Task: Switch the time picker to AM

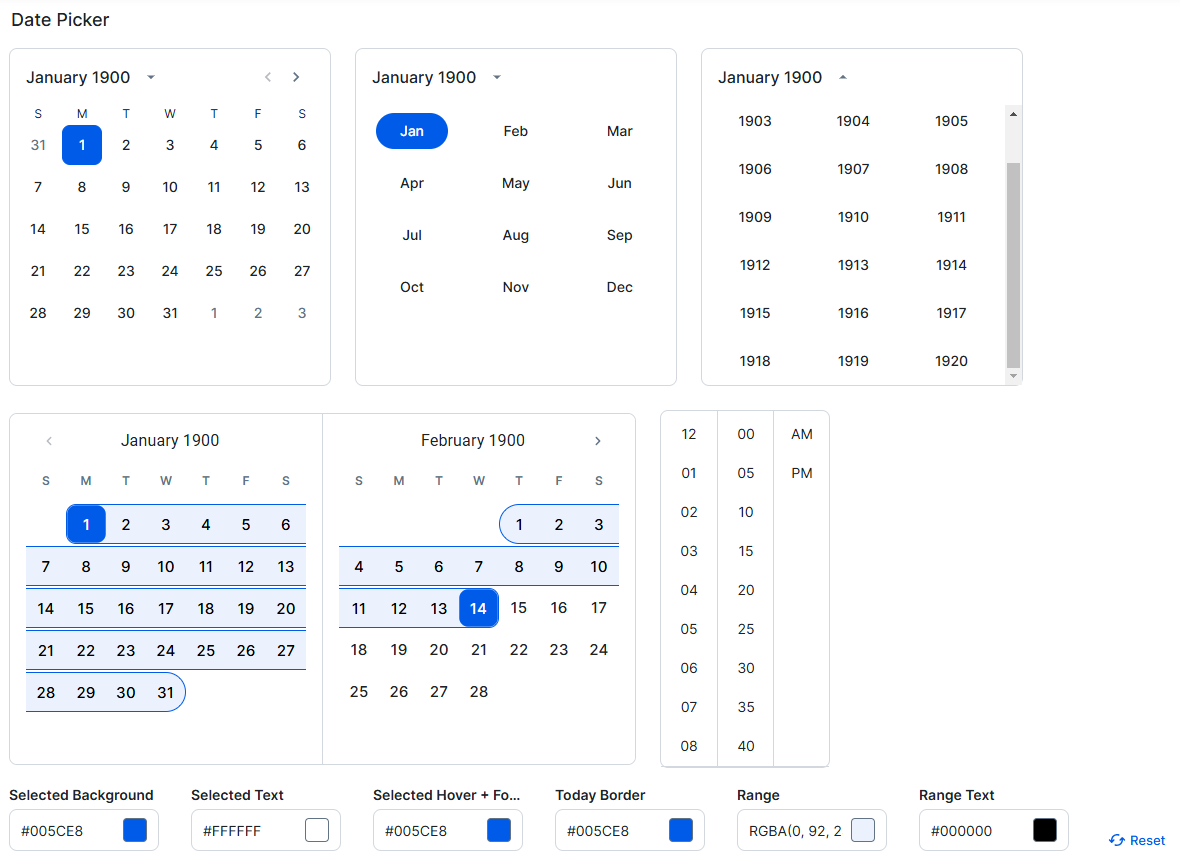Action: (x=801, y=433)
